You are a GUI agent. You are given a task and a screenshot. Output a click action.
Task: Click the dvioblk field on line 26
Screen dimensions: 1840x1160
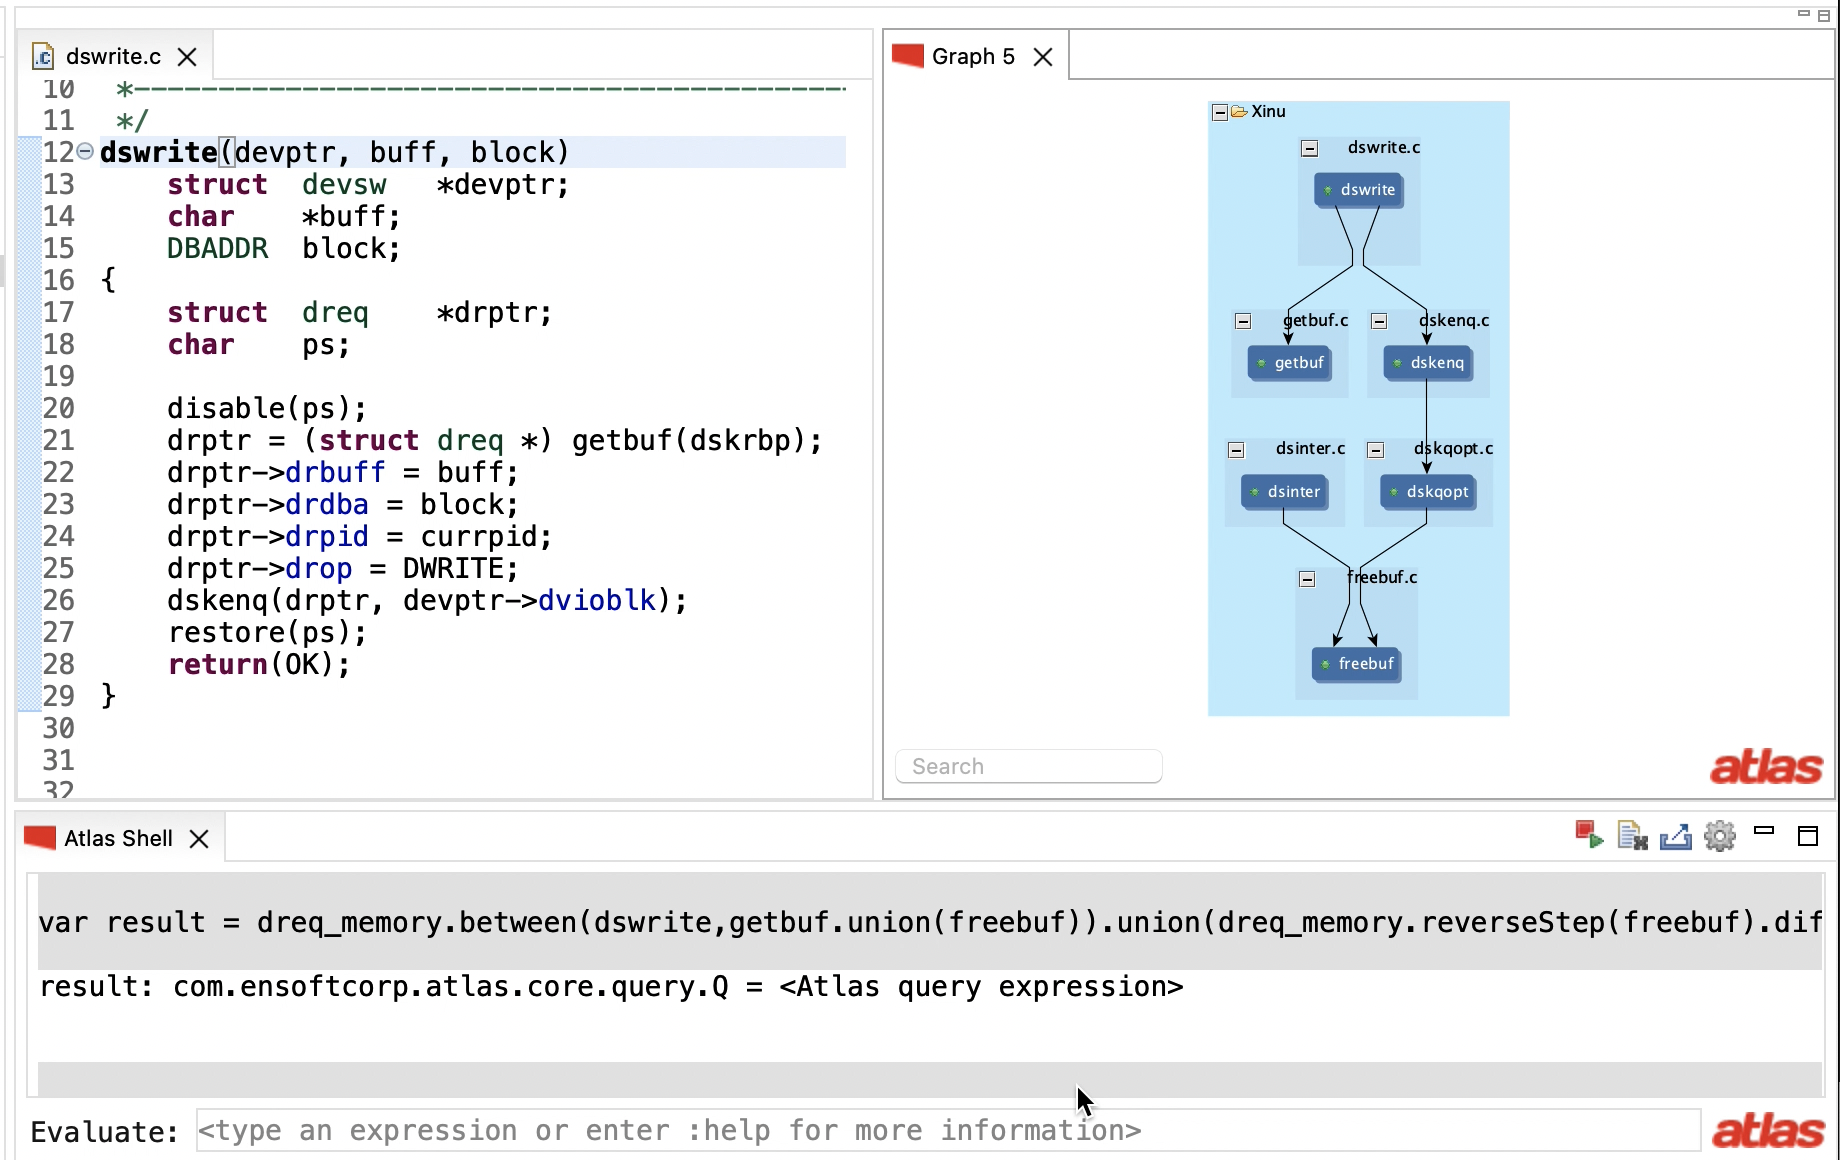click(x=597, y=601)
